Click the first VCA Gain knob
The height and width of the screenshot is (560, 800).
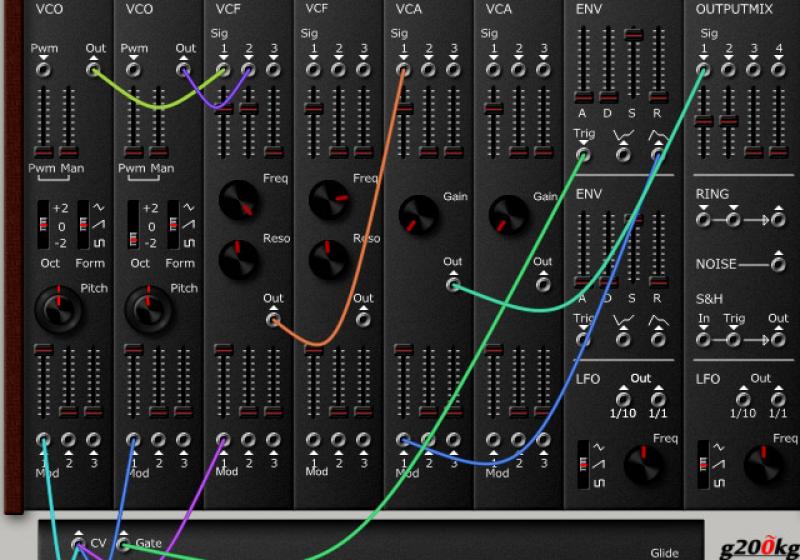pos(419,215)
